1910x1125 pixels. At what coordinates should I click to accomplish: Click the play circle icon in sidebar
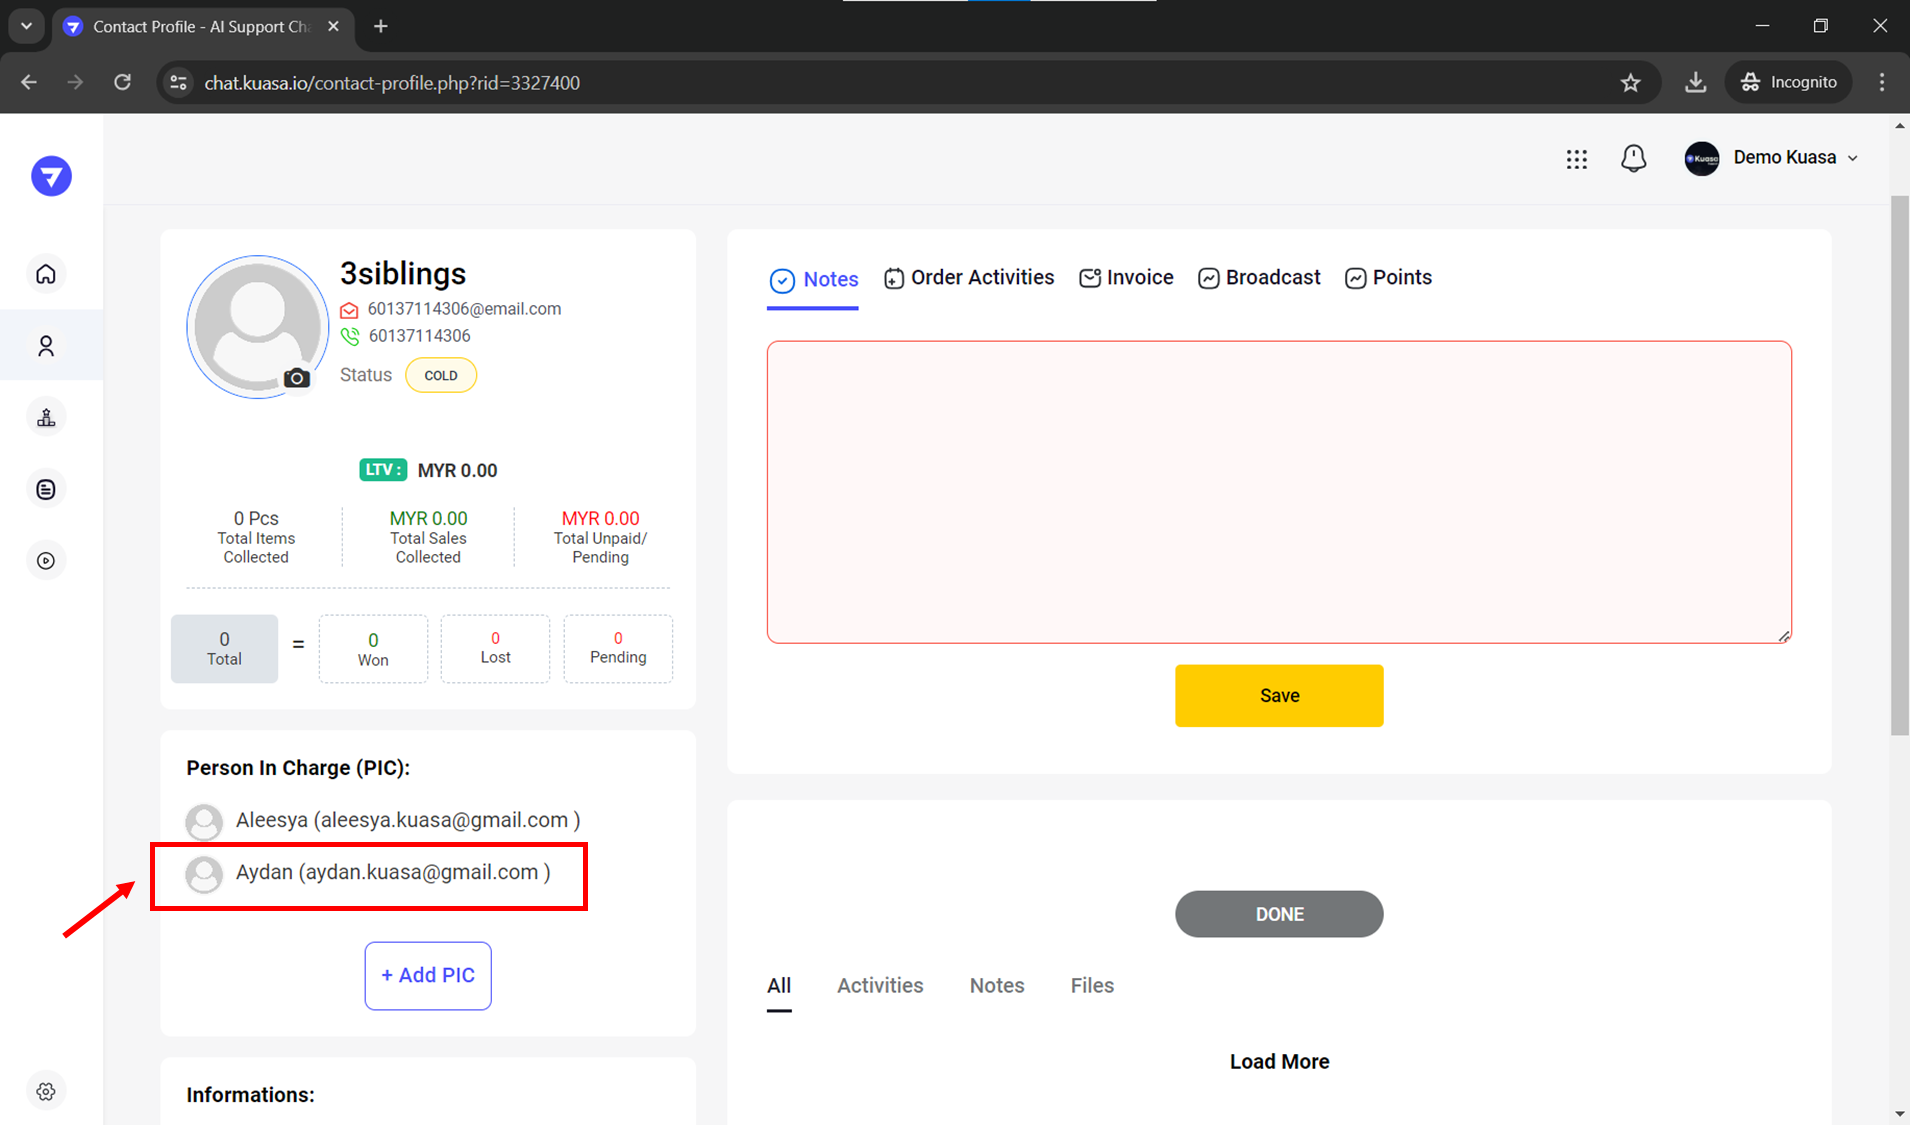46,561
